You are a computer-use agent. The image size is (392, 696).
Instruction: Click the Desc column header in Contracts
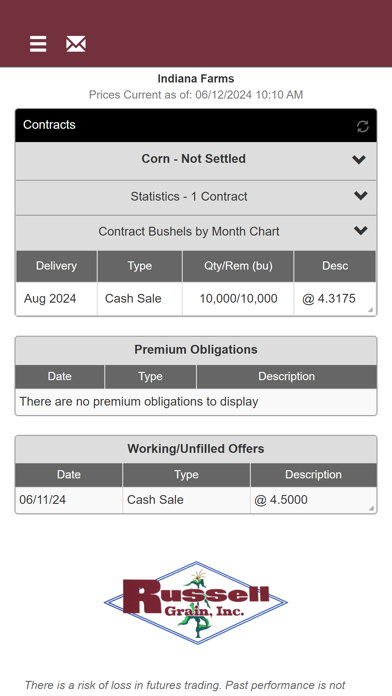[x=335, y=266]
